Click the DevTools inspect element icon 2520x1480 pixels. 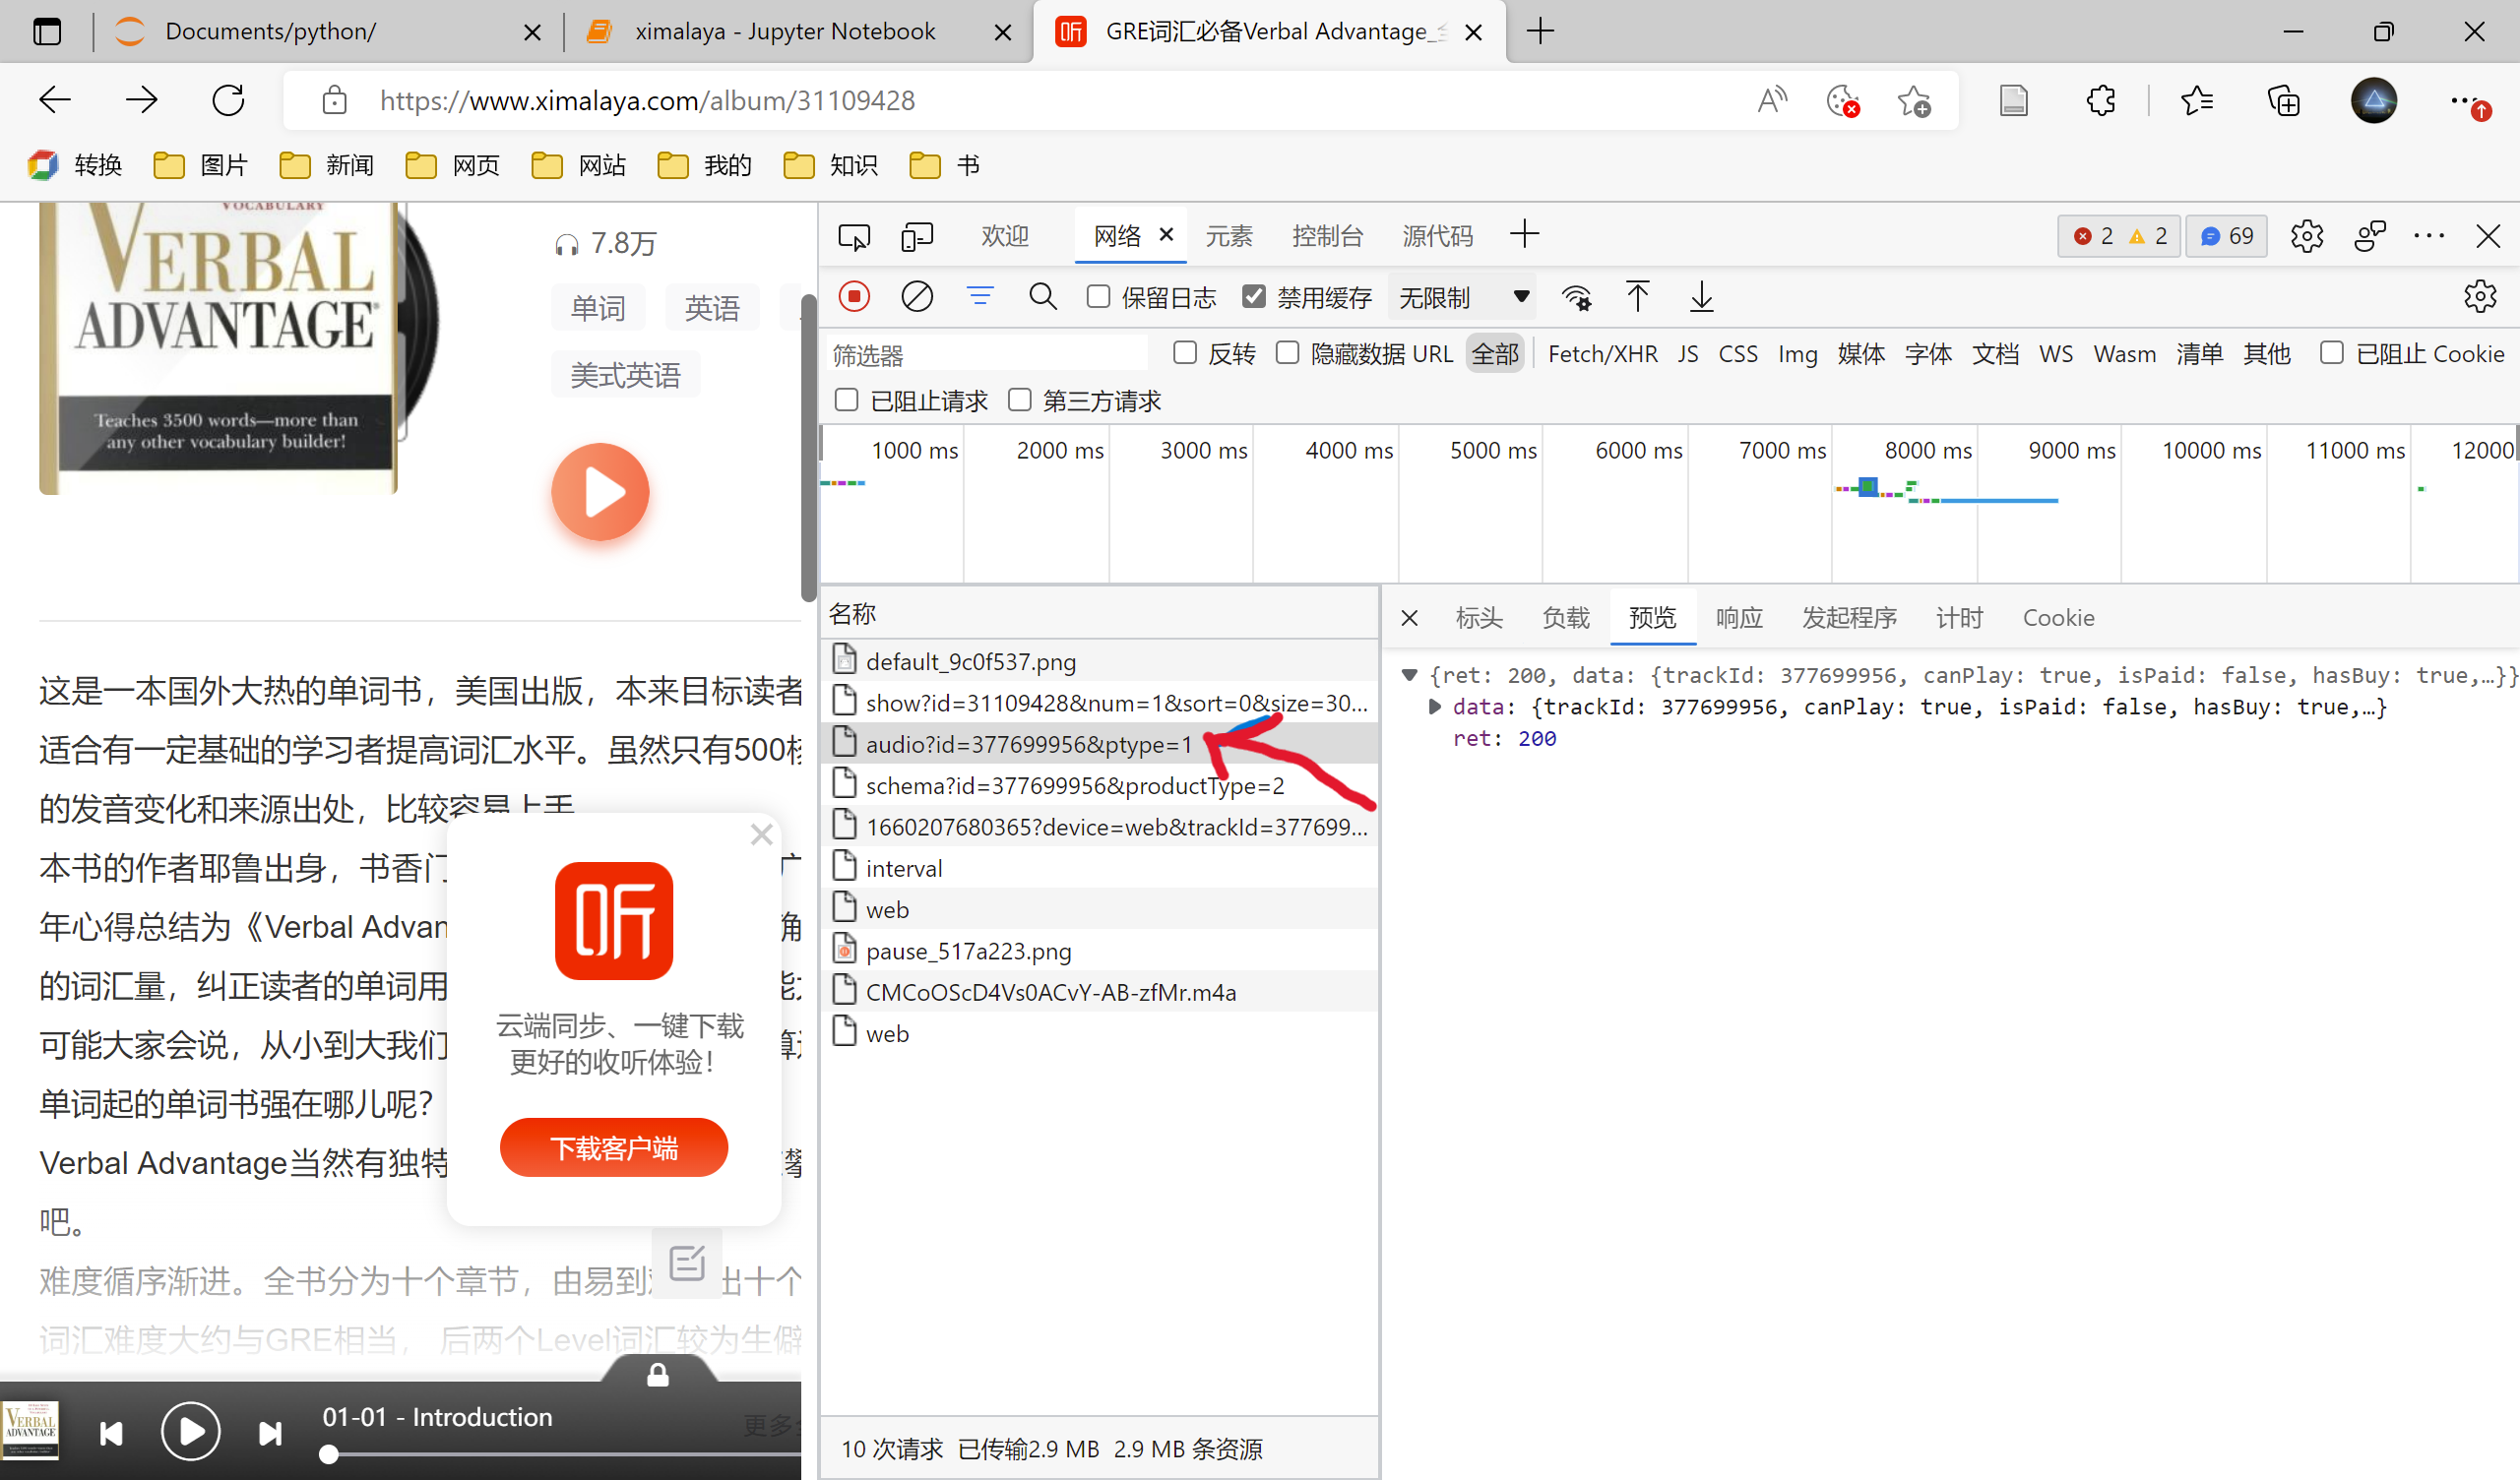point(853,237)
